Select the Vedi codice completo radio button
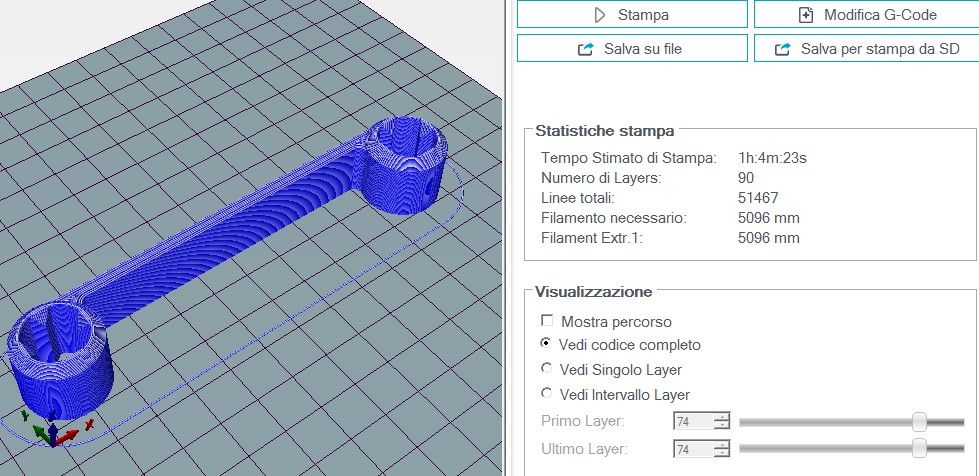Image resolution: width=979 pixels, height=476 pixels. point(547,344)
